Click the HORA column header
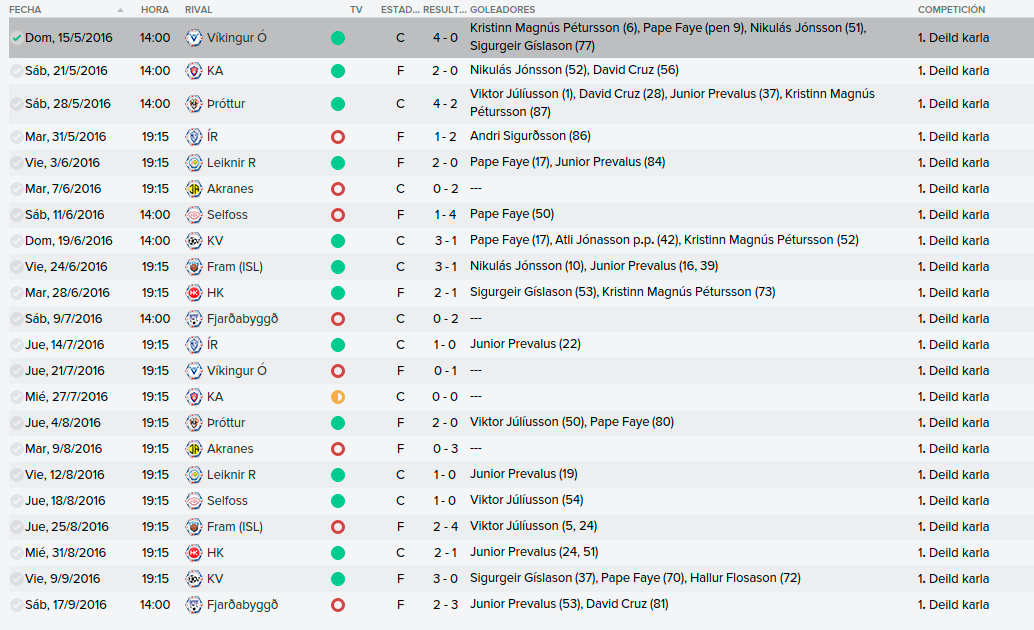 154,9
